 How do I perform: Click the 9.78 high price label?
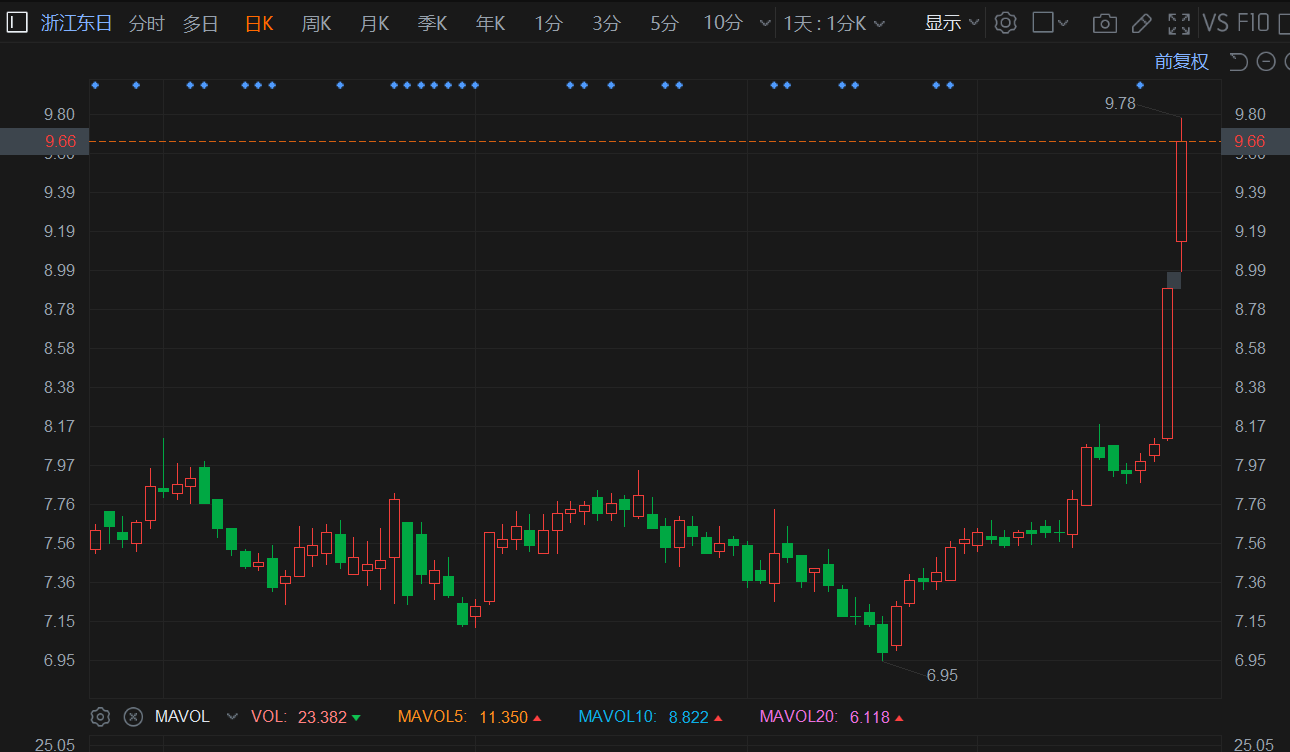(1120, 102)
